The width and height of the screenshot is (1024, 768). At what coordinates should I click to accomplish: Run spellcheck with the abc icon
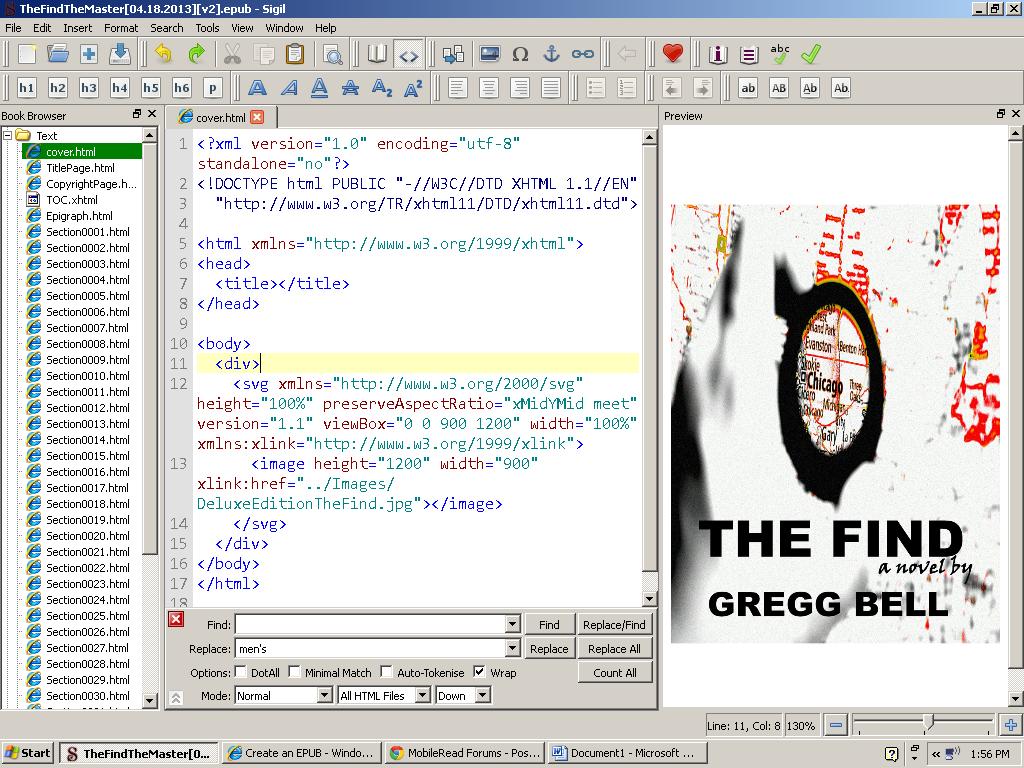(x=780, y=54)
